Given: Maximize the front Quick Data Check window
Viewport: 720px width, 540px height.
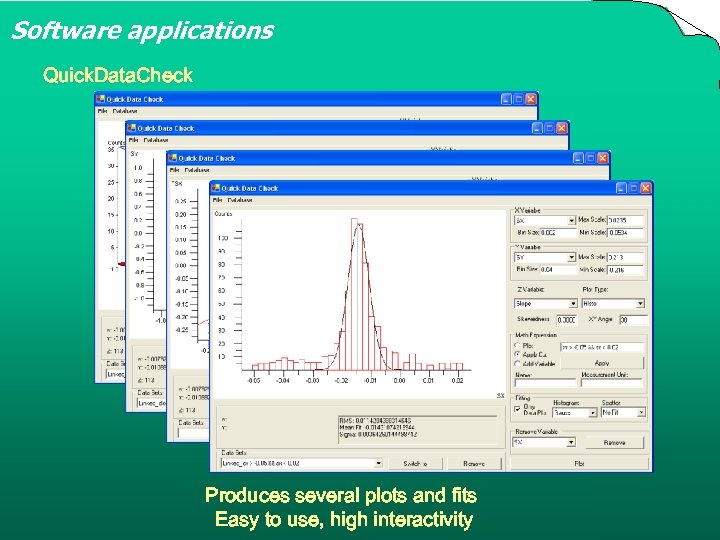Looking at the screenshot, I should click(634, 188).
